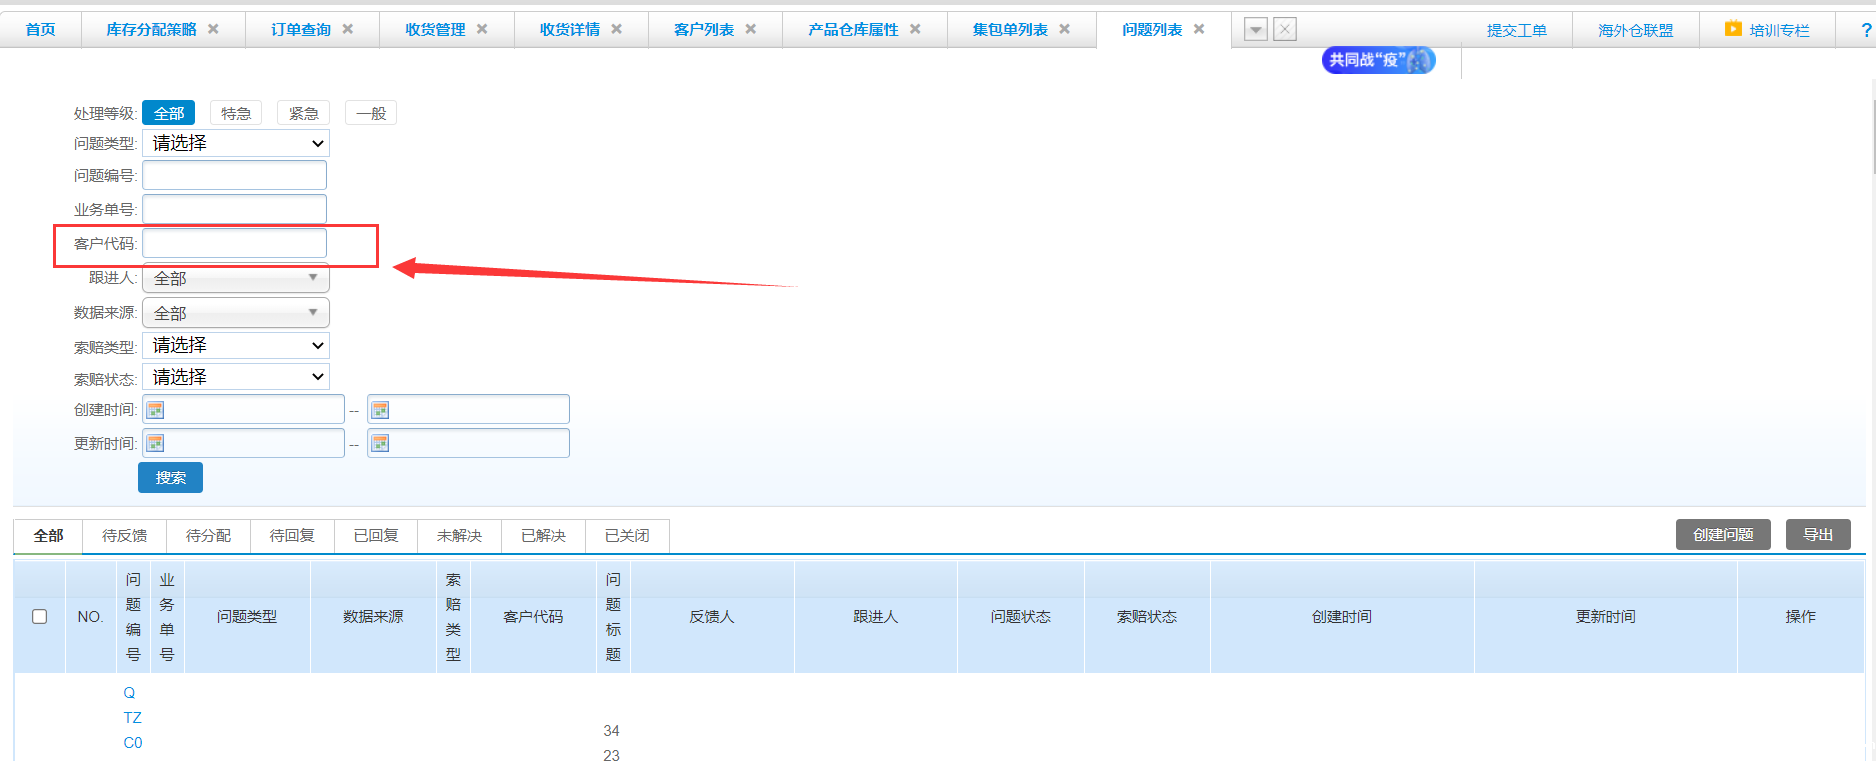Screen dimensions: 1876x761
Task: Open the creation time end date calendar icon
Action: pyautogui.click(x=380, y=410)
